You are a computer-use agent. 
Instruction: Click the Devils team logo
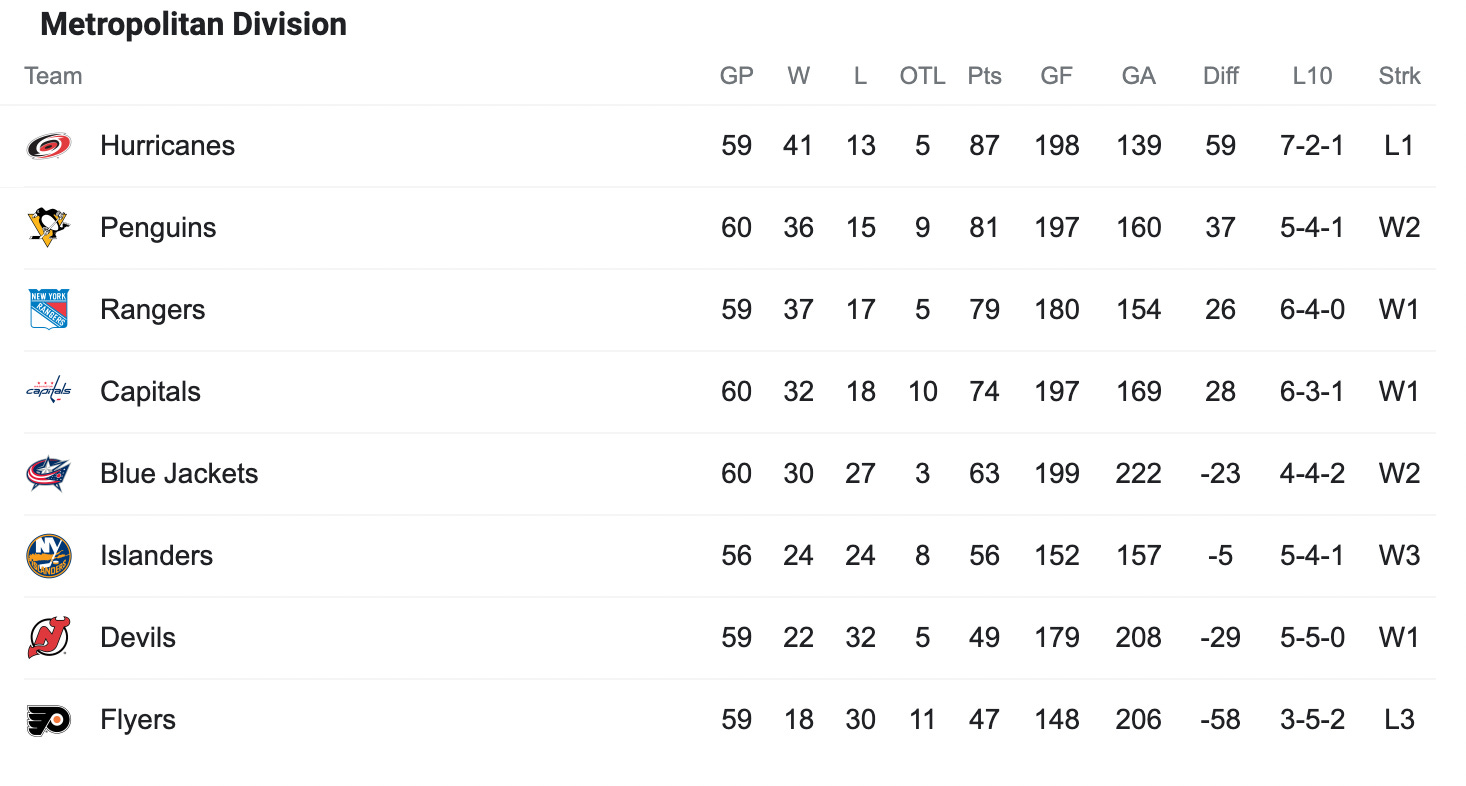48,638
